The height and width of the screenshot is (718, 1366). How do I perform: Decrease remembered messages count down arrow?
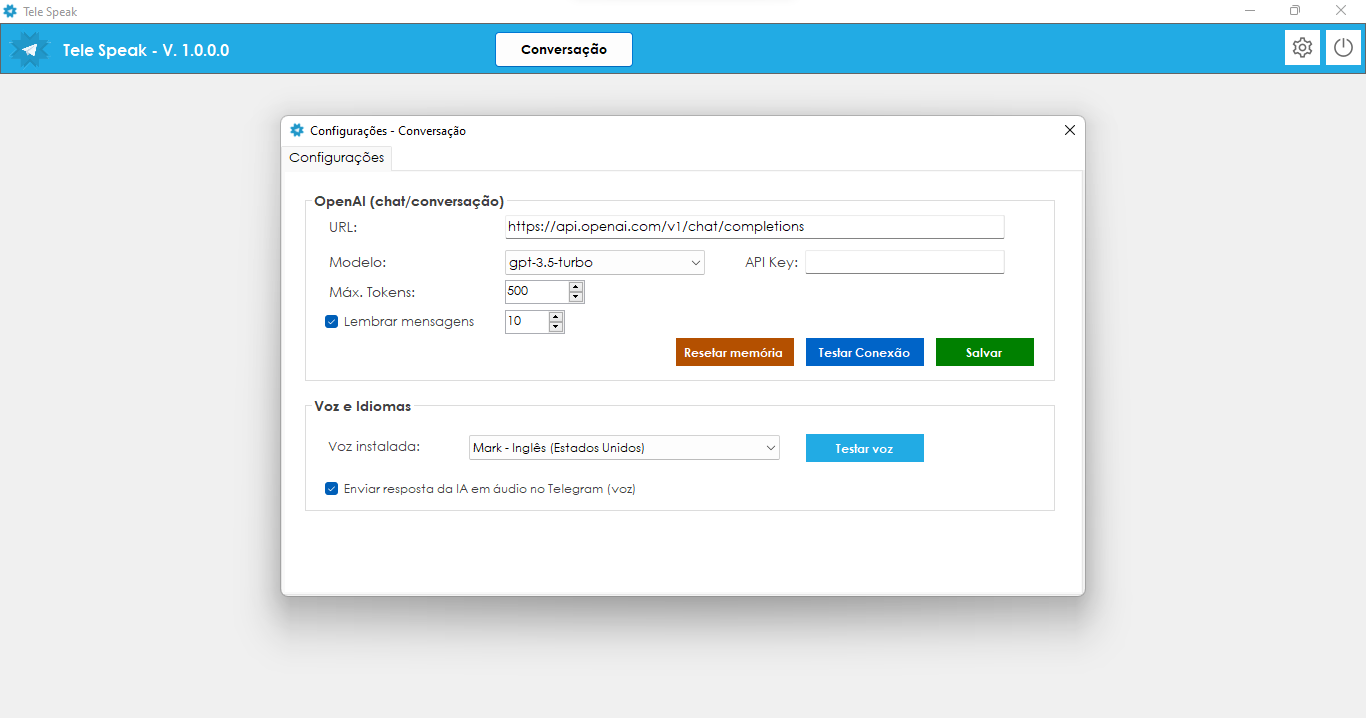coord(556,327)
